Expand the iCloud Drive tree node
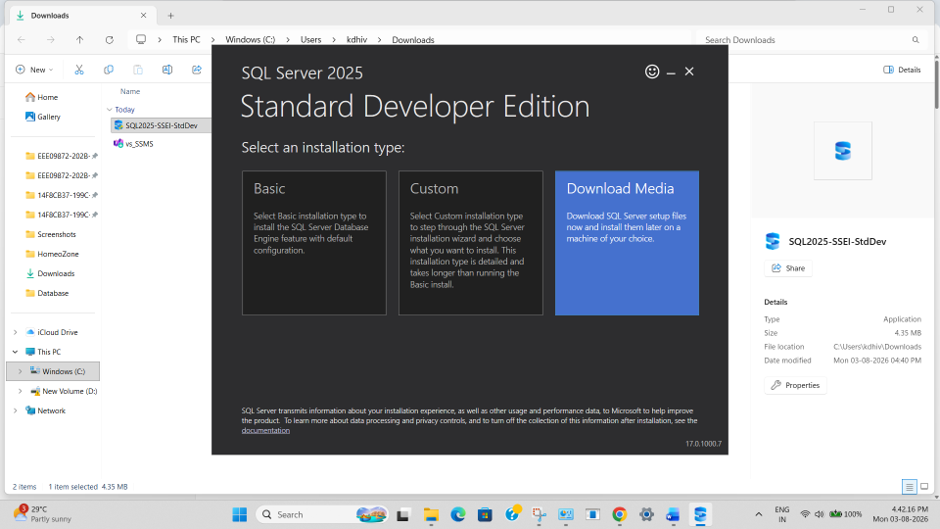 click(x=16, y=332)
